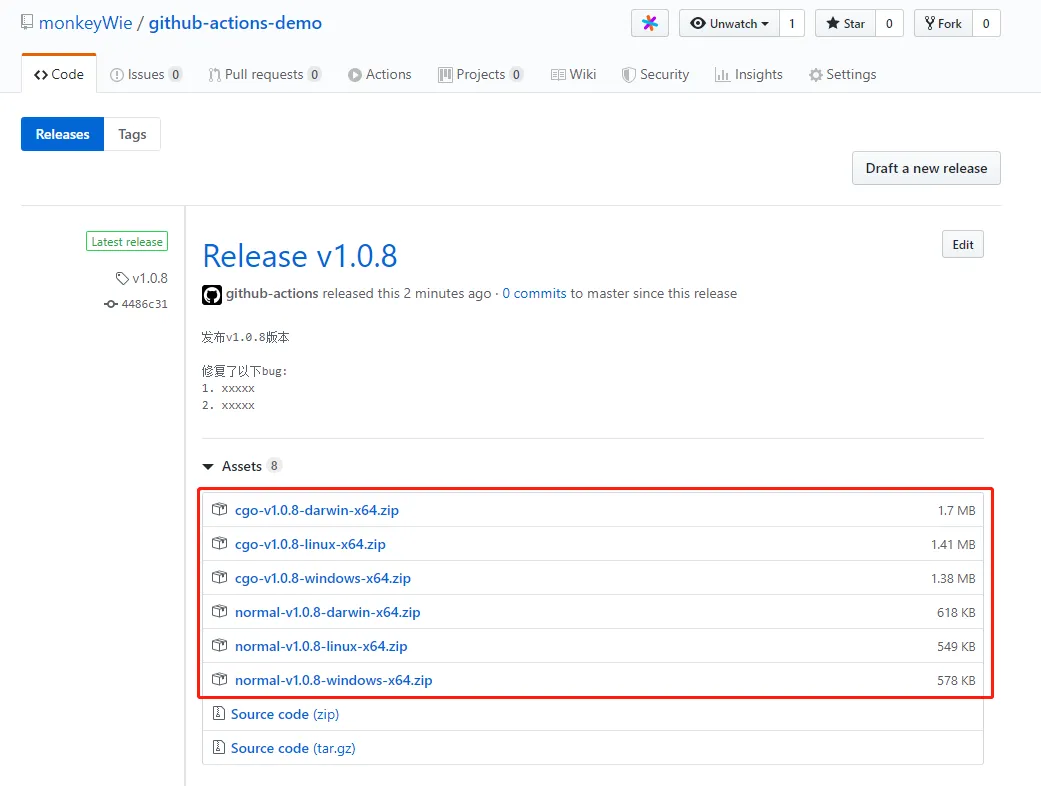Open the 0 commits link
Screen dimensions: 1041x786
(x=534, y=294)
